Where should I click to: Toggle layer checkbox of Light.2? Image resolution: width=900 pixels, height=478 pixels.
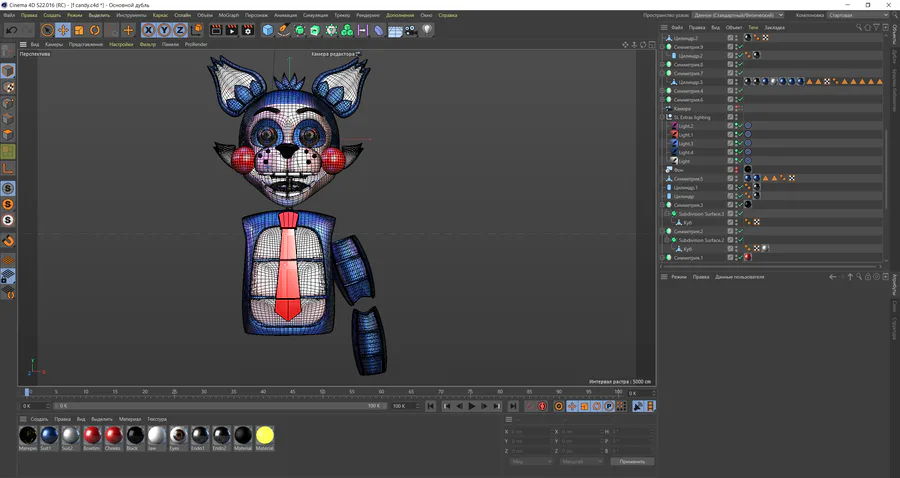(x=730, y=126)
